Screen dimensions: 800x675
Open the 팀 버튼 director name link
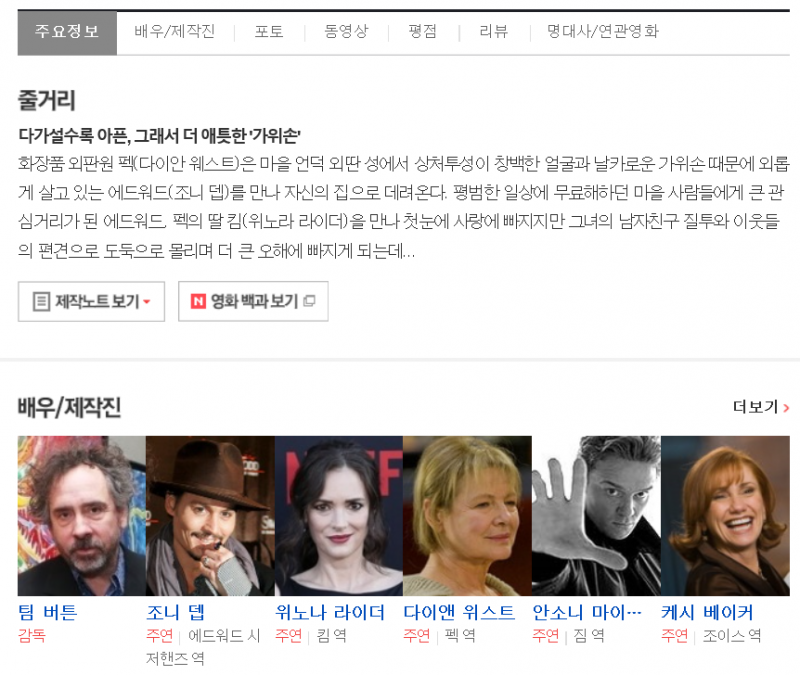(47, 612)
